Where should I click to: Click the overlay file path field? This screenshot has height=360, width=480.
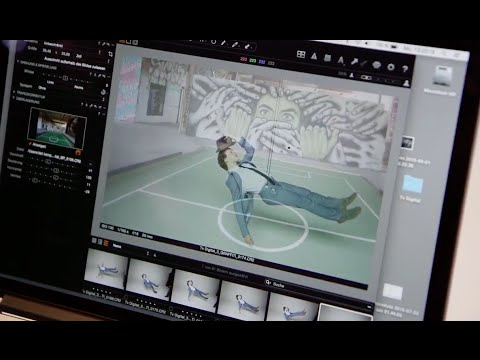tap(54, 157)
